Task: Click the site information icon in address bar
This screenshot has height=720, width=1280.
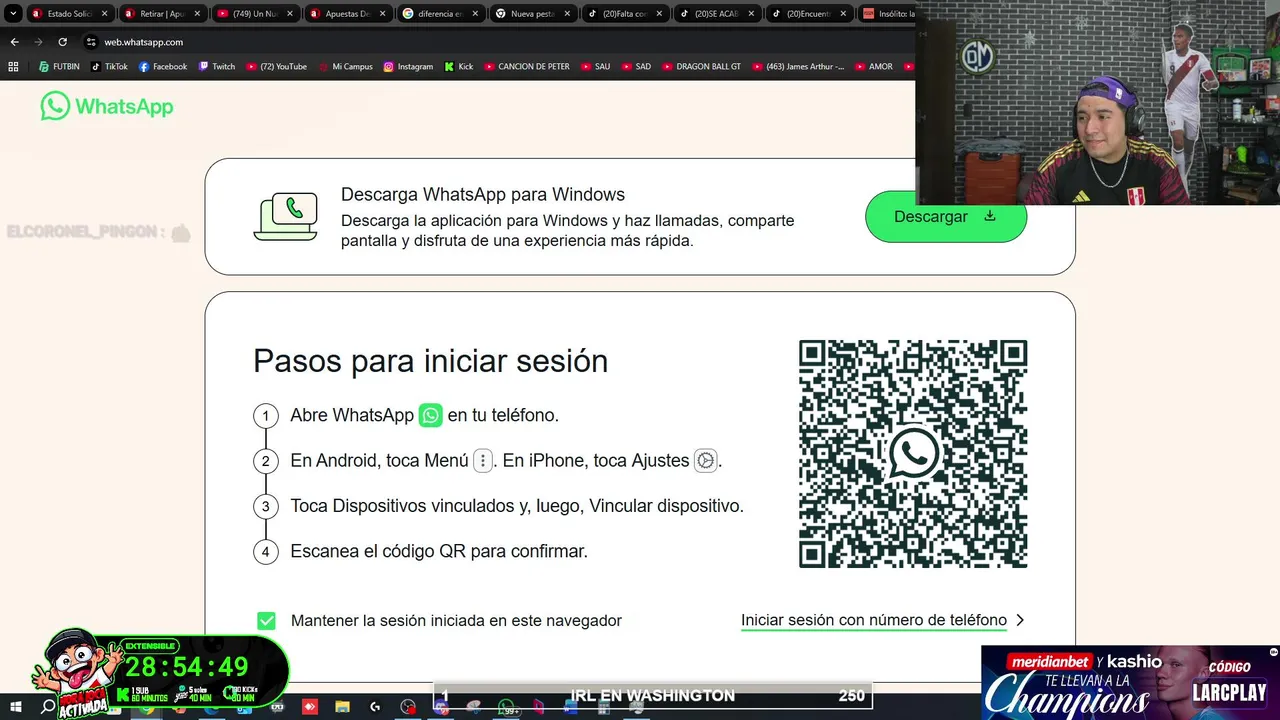Action: coord(91,42)
